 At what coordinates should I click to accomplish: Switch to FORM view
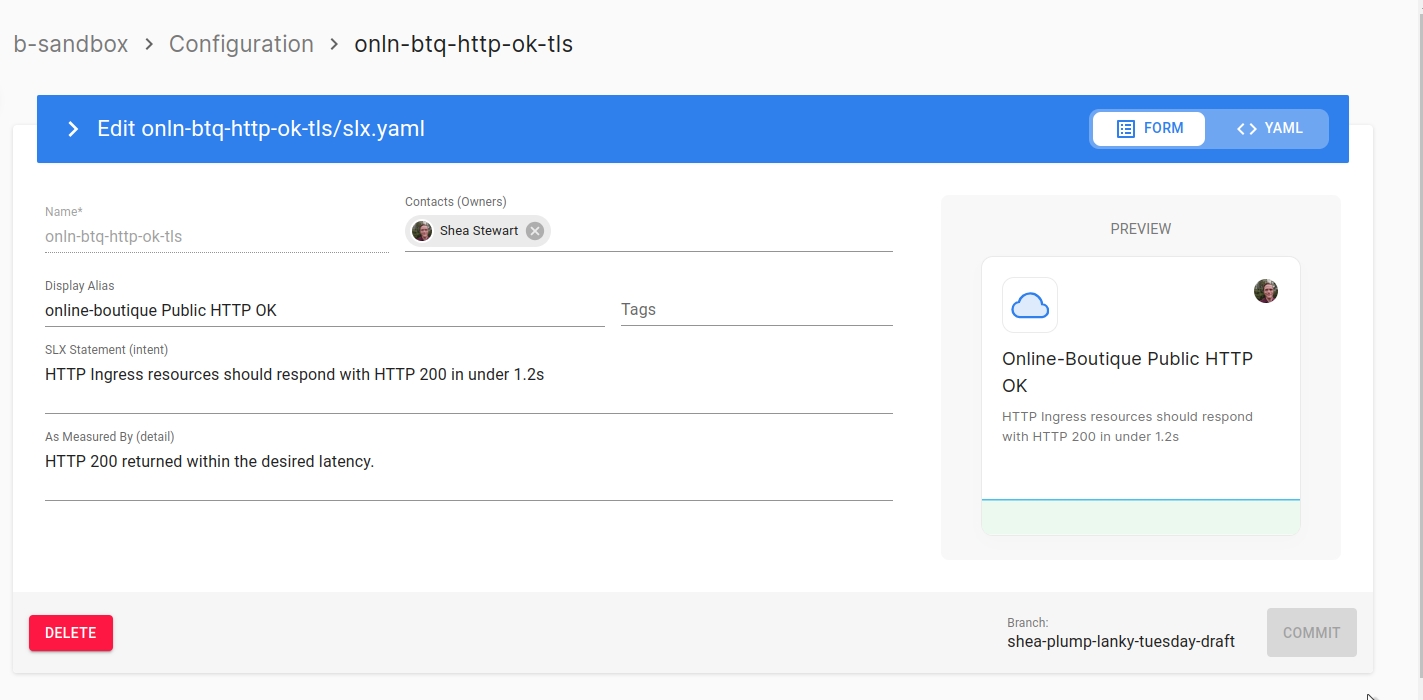coord(1149,129)
